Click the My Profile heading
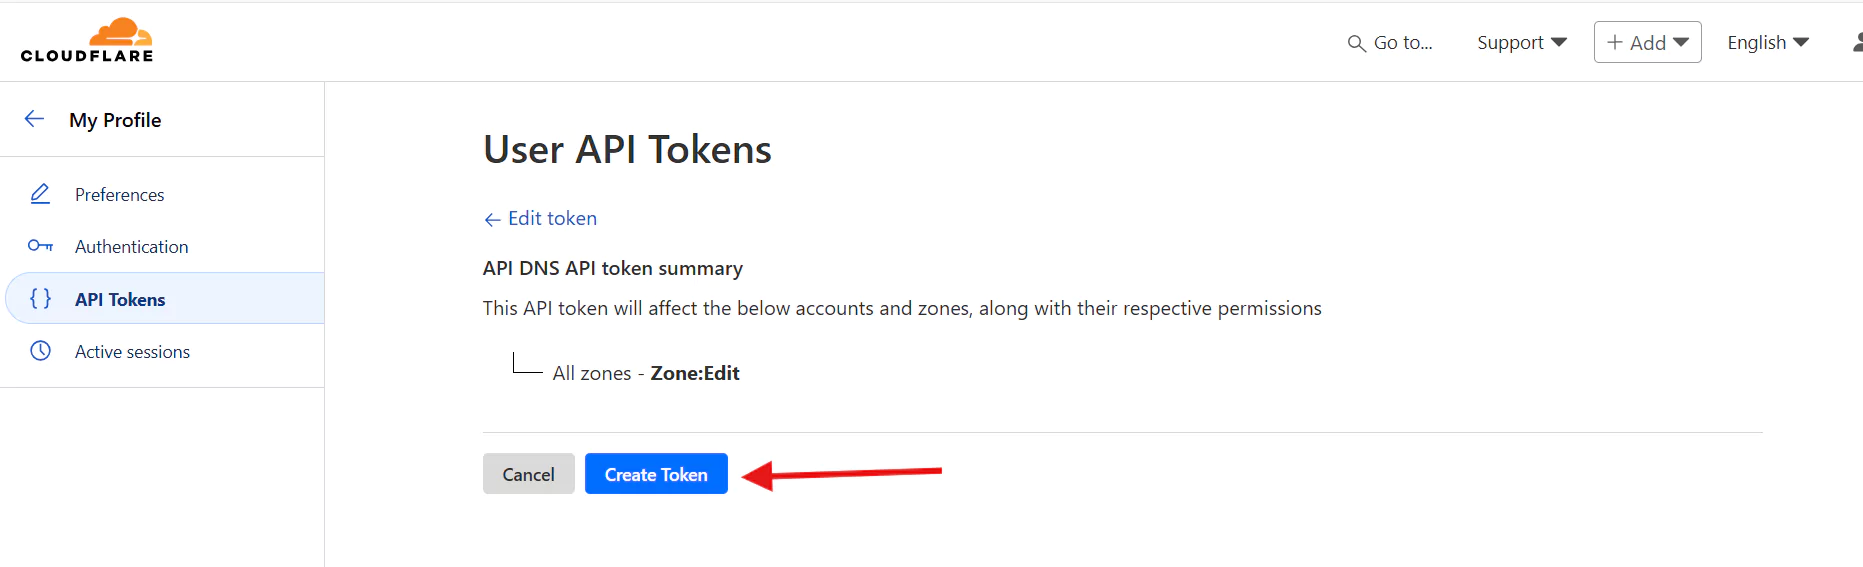The width and height of the screenshot is (1863, 567). pos(115,120)
